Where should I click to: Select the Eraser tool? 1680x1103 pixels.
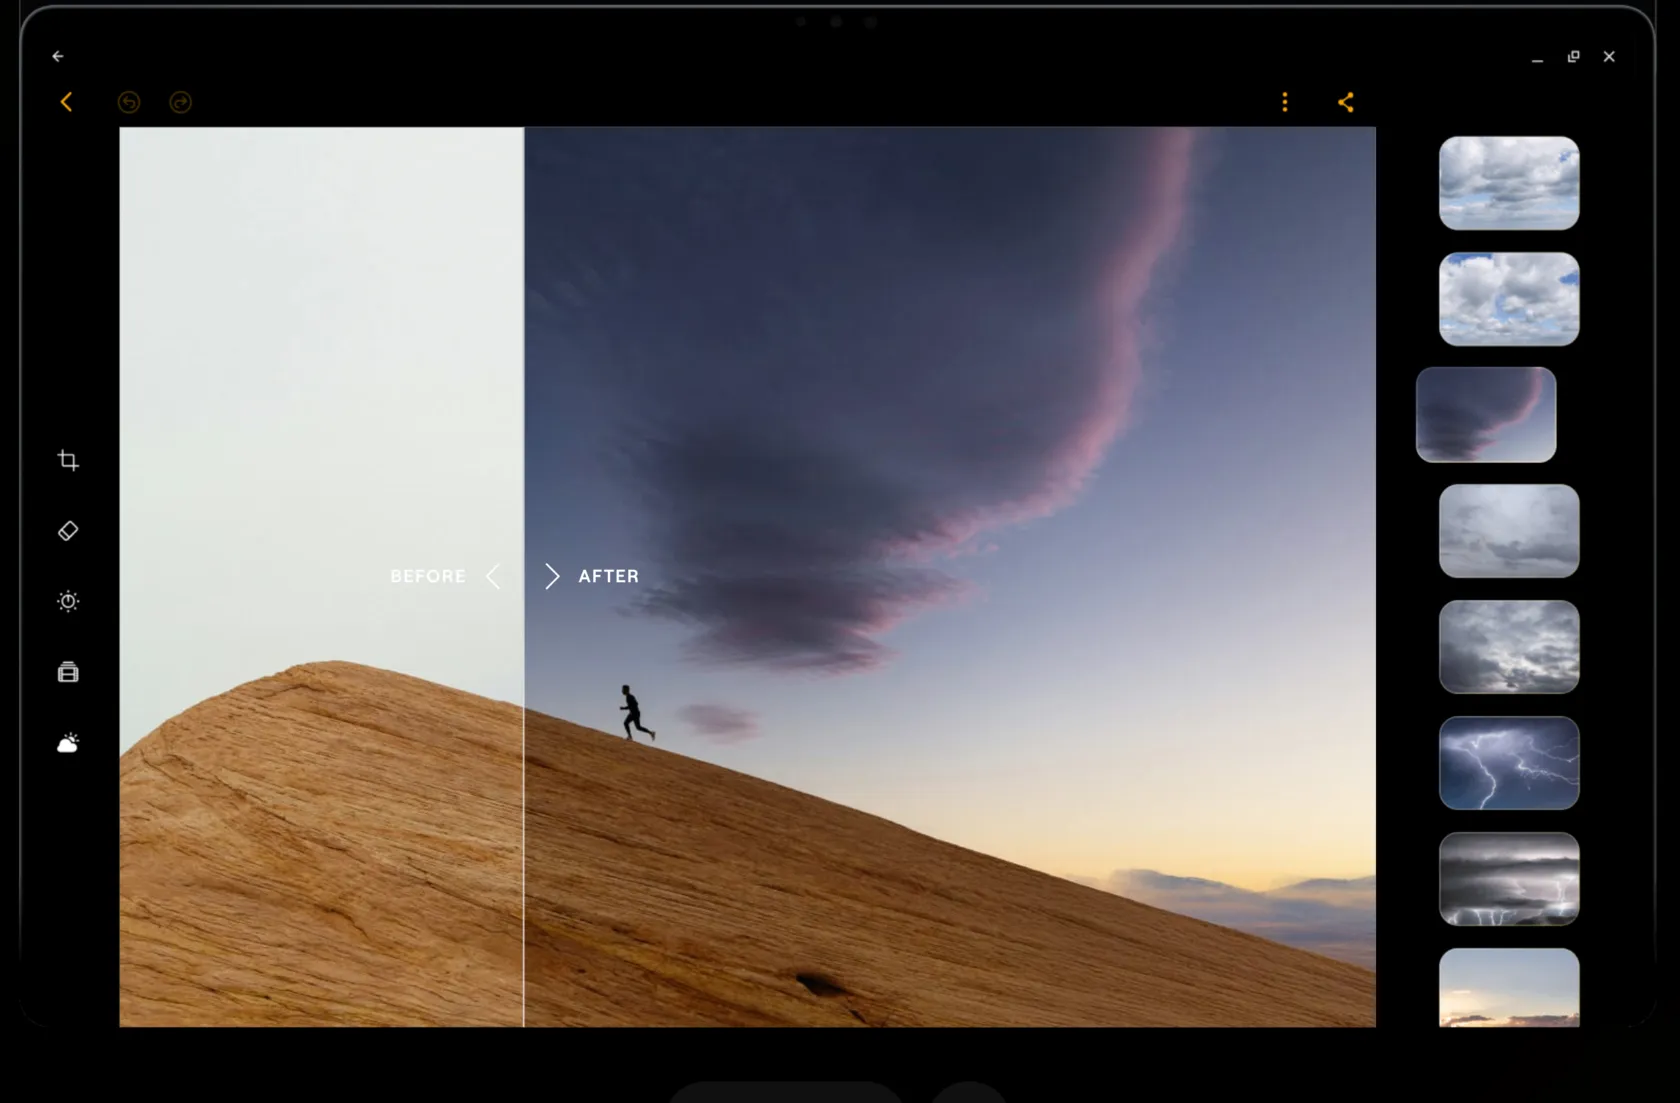(67, 530)
